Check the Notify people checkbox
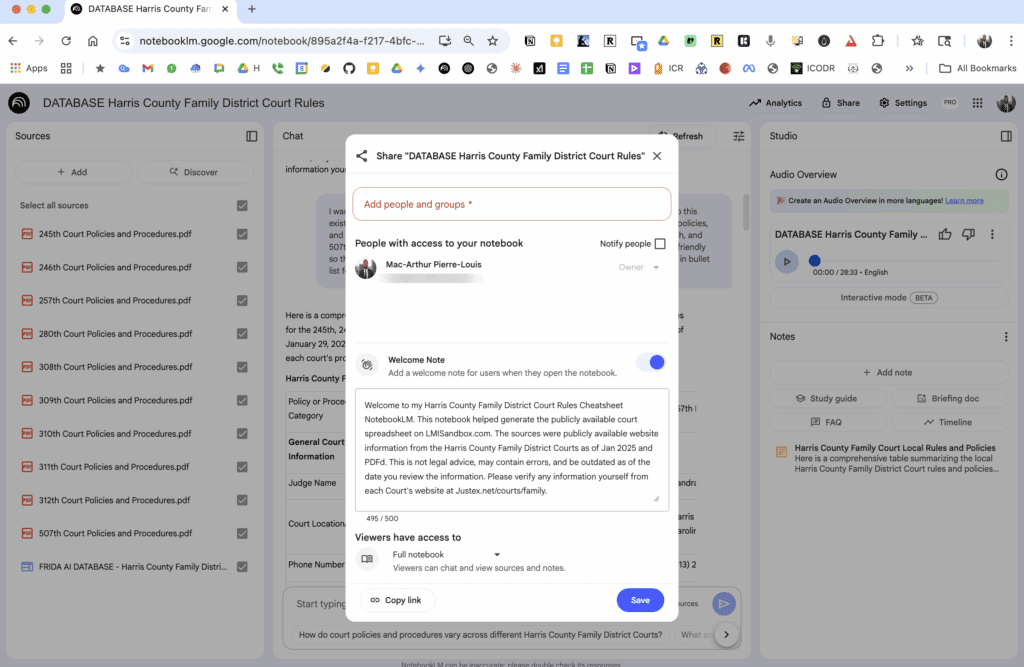 click(659, 244)
